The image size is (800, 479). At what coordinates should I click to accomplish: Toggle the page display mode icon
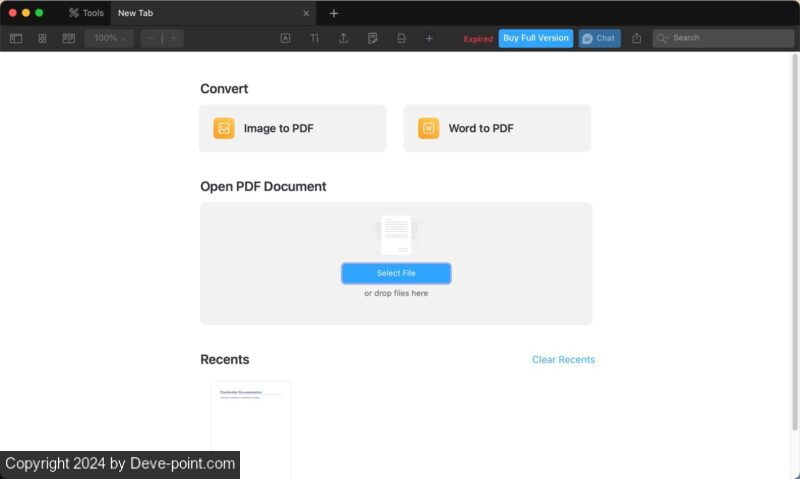(69, 38)
